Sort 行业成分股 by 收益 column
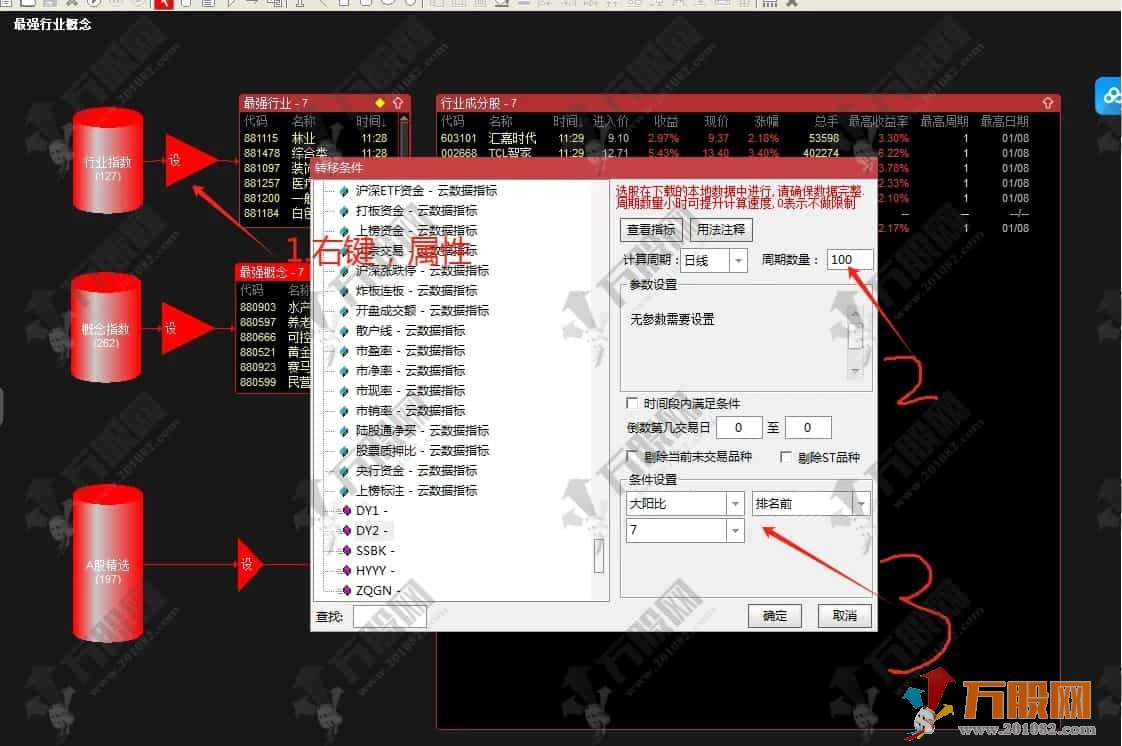The image size is (1122, 746). [666, 122]
